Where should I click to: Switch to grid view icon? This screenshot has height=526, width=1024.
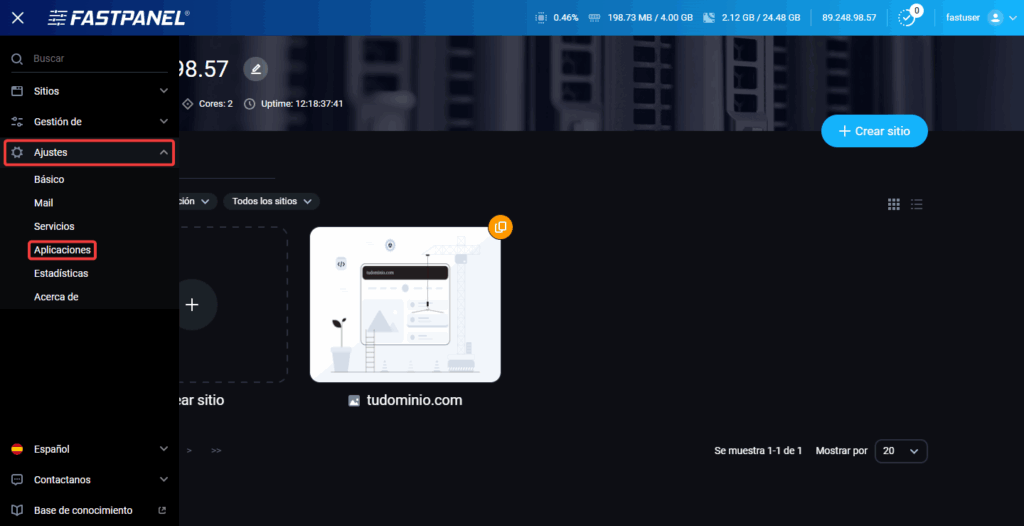[x=893, y=205]
